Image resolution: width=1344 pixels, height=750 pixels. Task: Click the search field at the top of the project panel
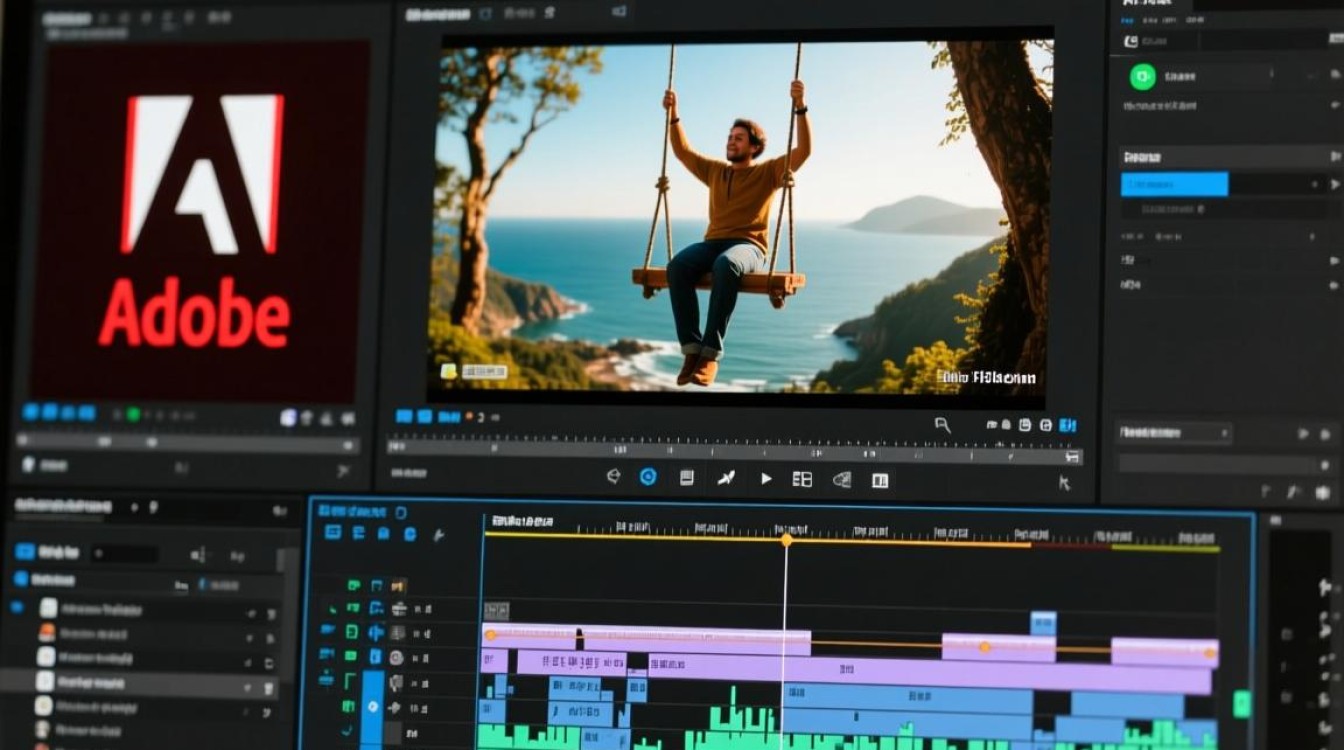(x=125, y=554)
